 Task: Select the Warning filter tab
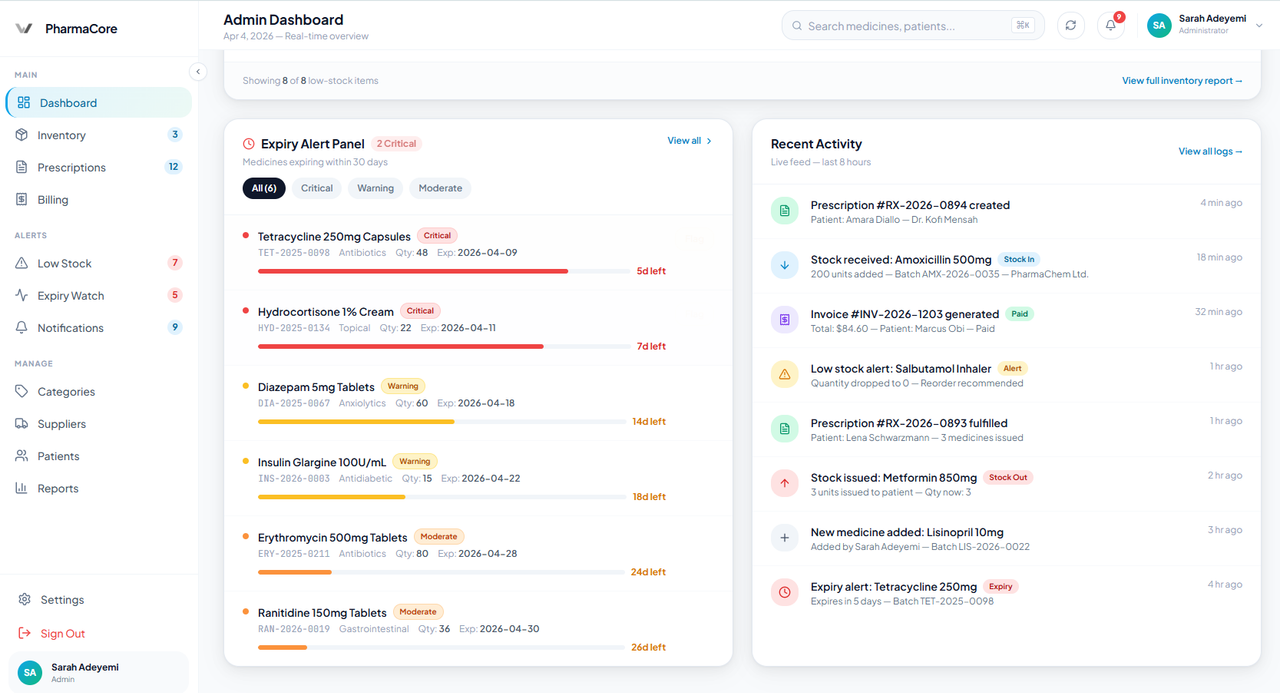(376, 188)
